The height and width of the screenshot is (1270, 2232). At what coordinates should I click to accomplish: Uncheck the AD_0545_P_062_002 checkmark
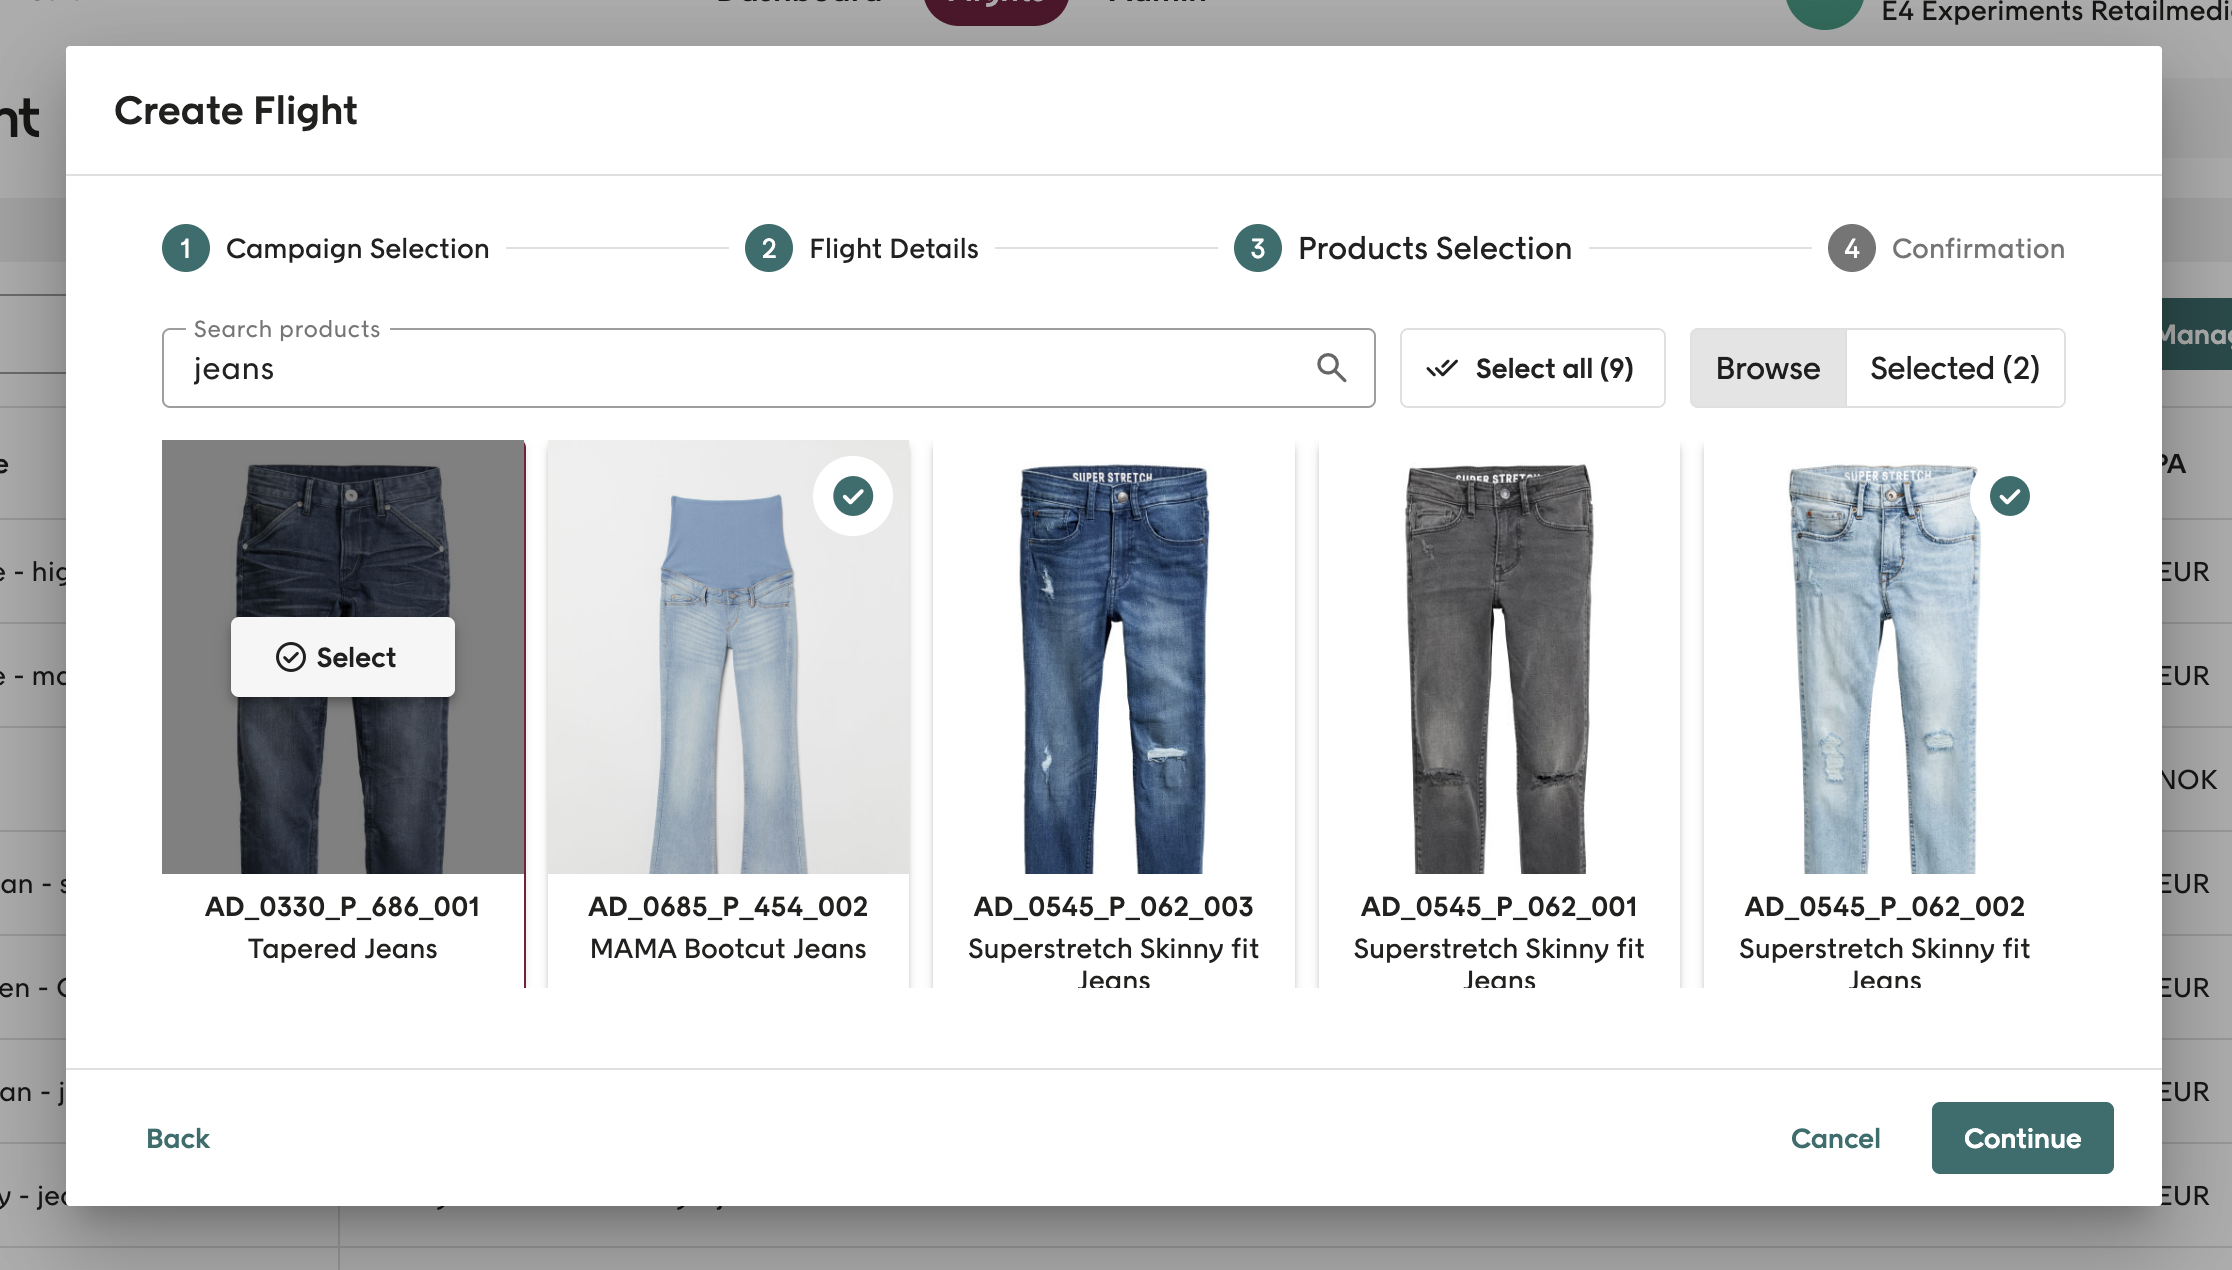(x=2010, y=496)
